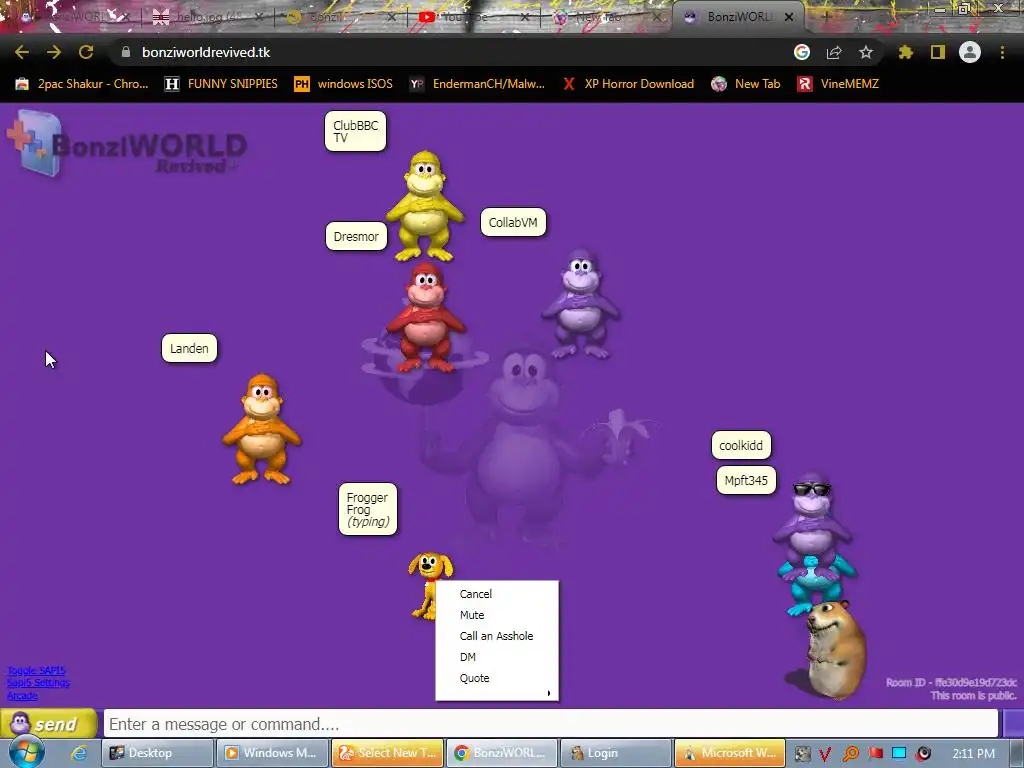Launch Internet Explorer from the taskbar
This screenshot has width=1024, height=768.
(80, 753)
